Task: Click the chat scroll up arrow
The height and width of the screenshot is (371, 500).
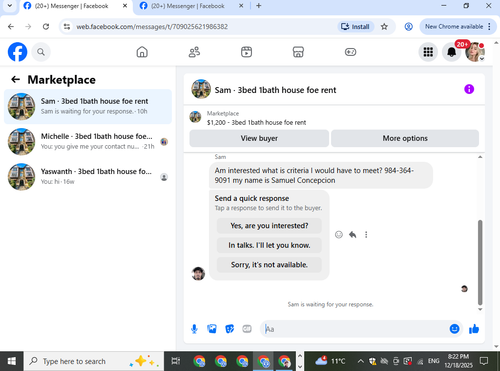Action: (x=480, y=157)
